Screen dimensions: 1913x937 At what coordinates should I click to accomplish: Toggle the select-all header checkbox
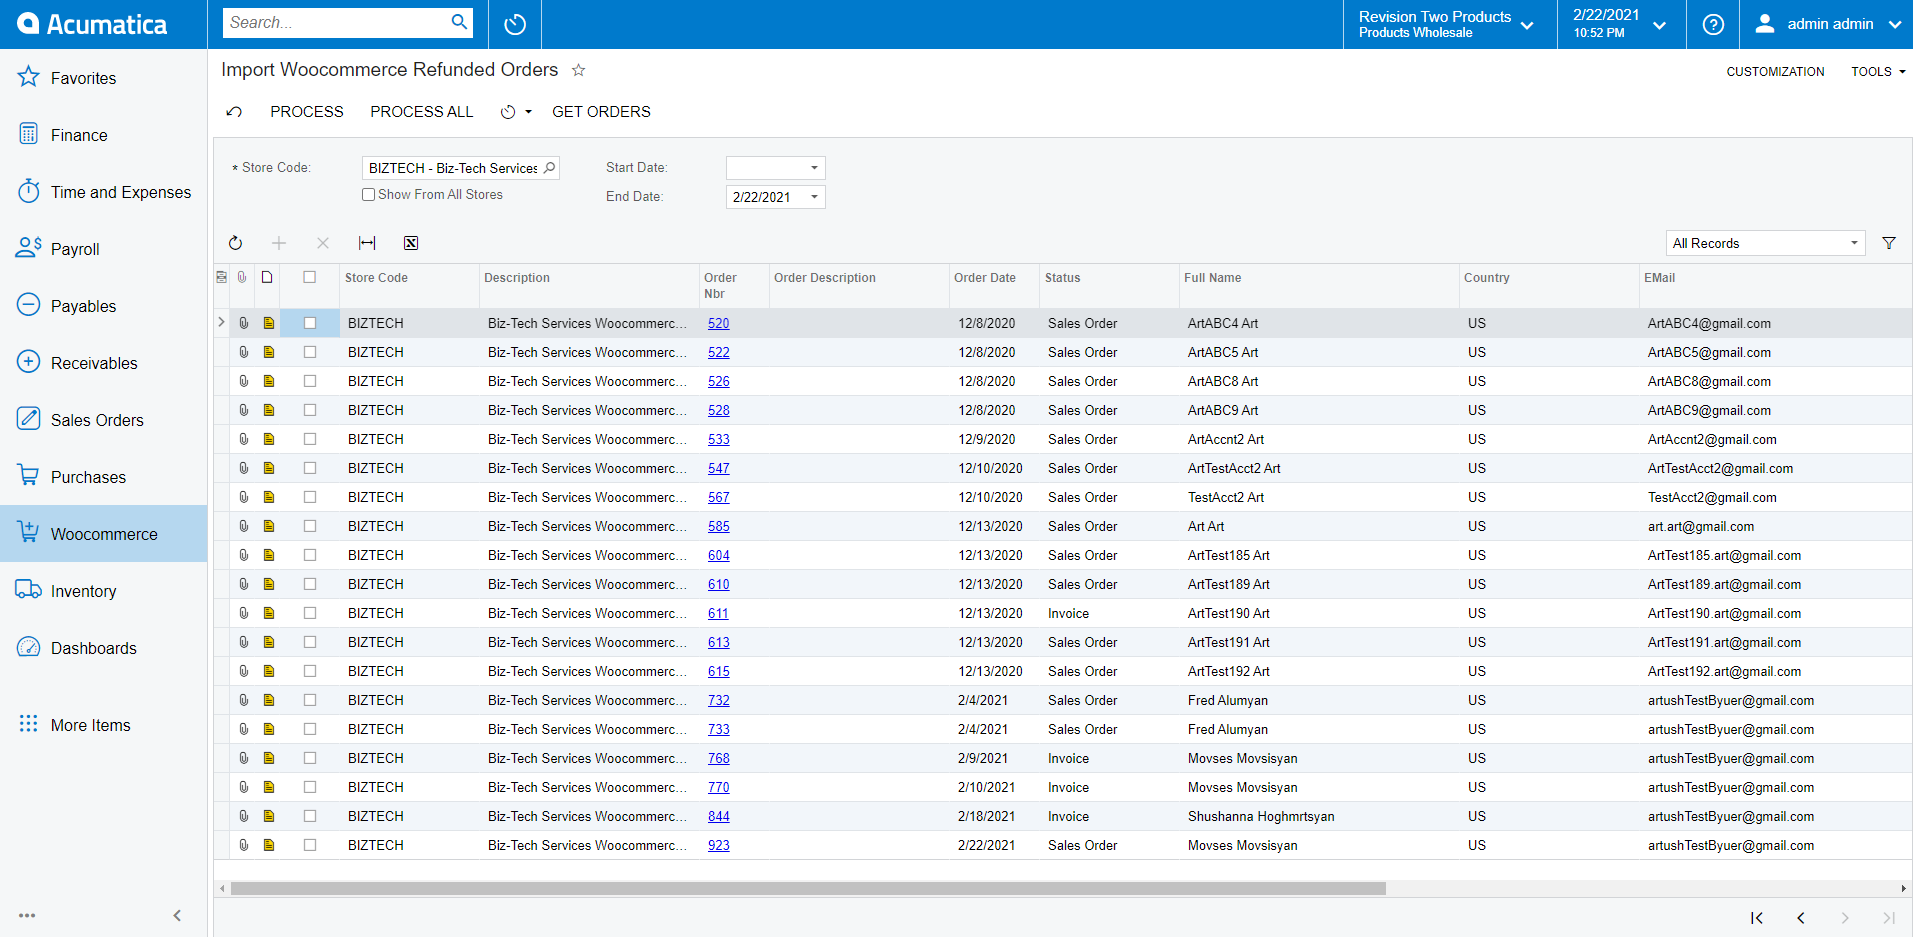pyautogui.click(x=310, y=277)
